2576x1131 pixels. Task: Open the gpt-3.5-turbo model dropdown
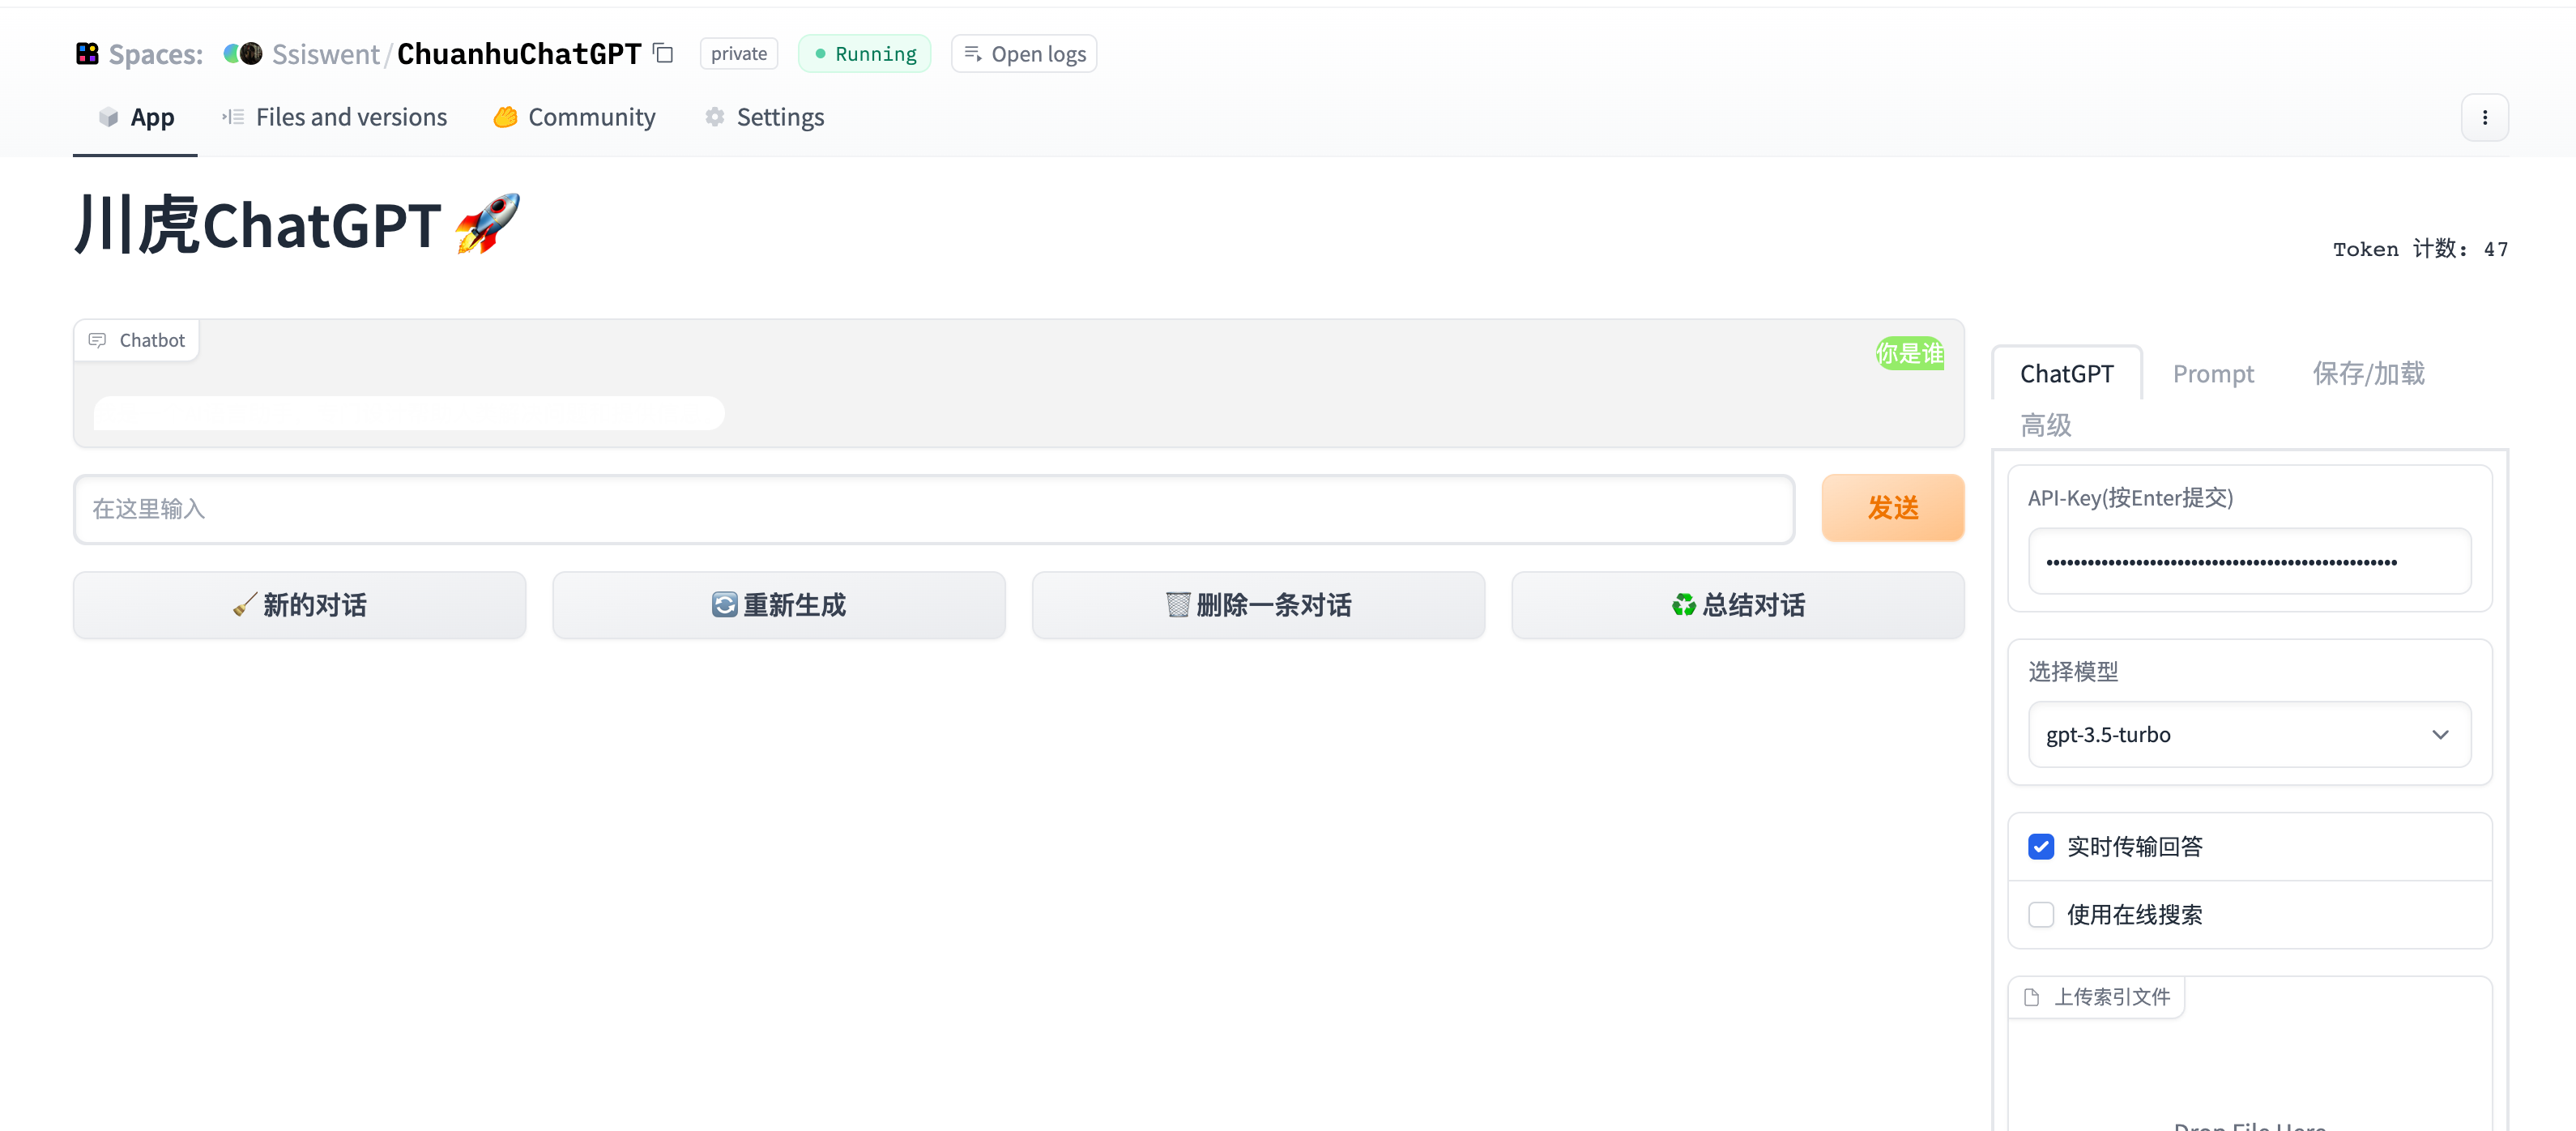click(2249, 734)
